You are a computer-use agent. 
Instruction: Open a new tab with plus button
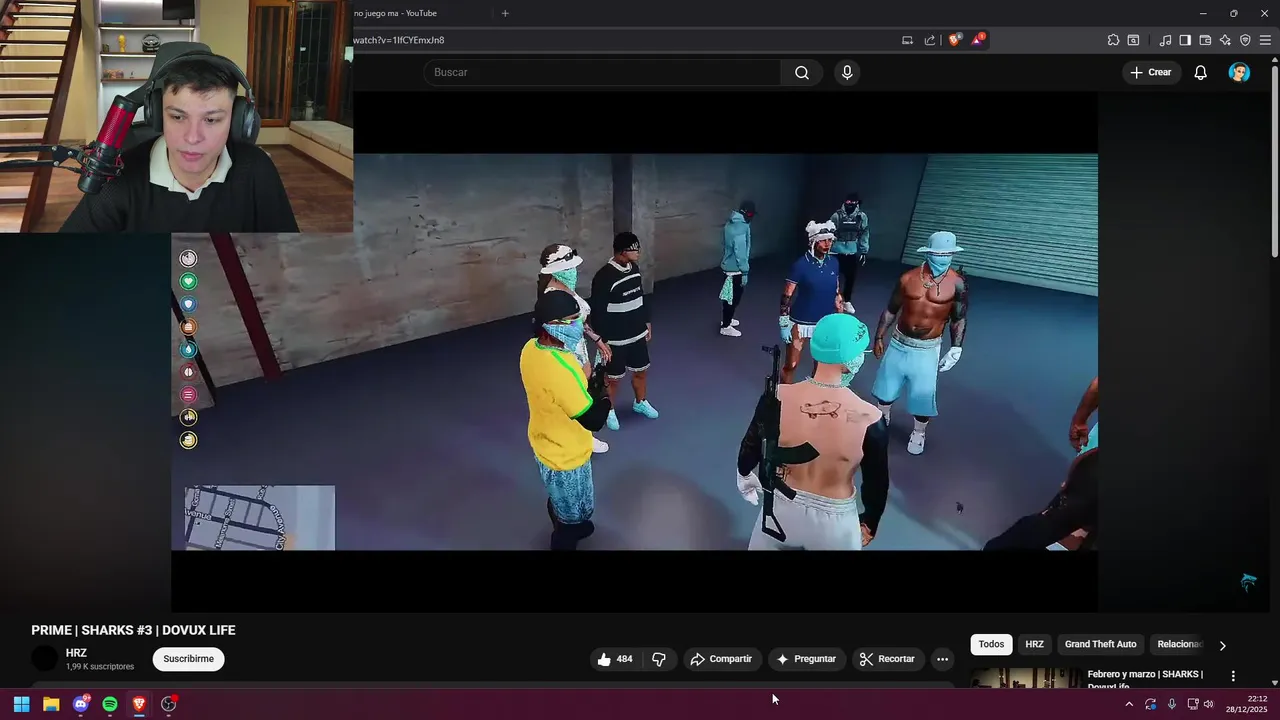click(x=505, y=13)
